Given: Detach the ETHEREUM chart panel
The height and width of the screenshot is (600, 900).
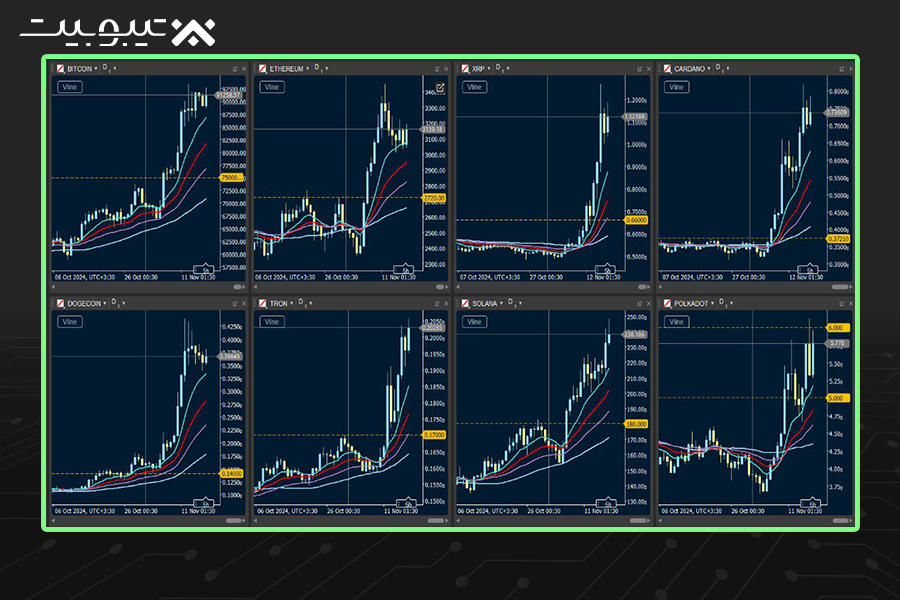Looking at the screenshot, I should coord(437,69).
